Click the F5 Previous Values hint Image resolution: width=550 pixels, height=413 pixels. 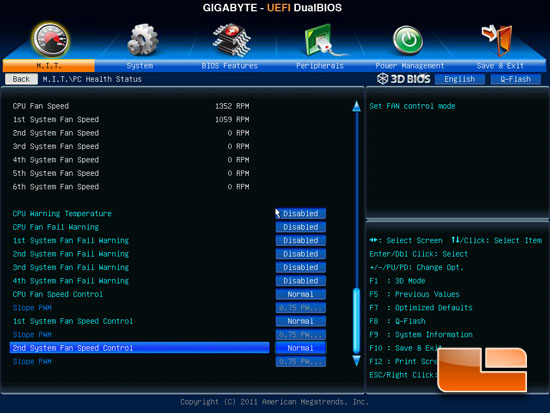click(415, 294)
